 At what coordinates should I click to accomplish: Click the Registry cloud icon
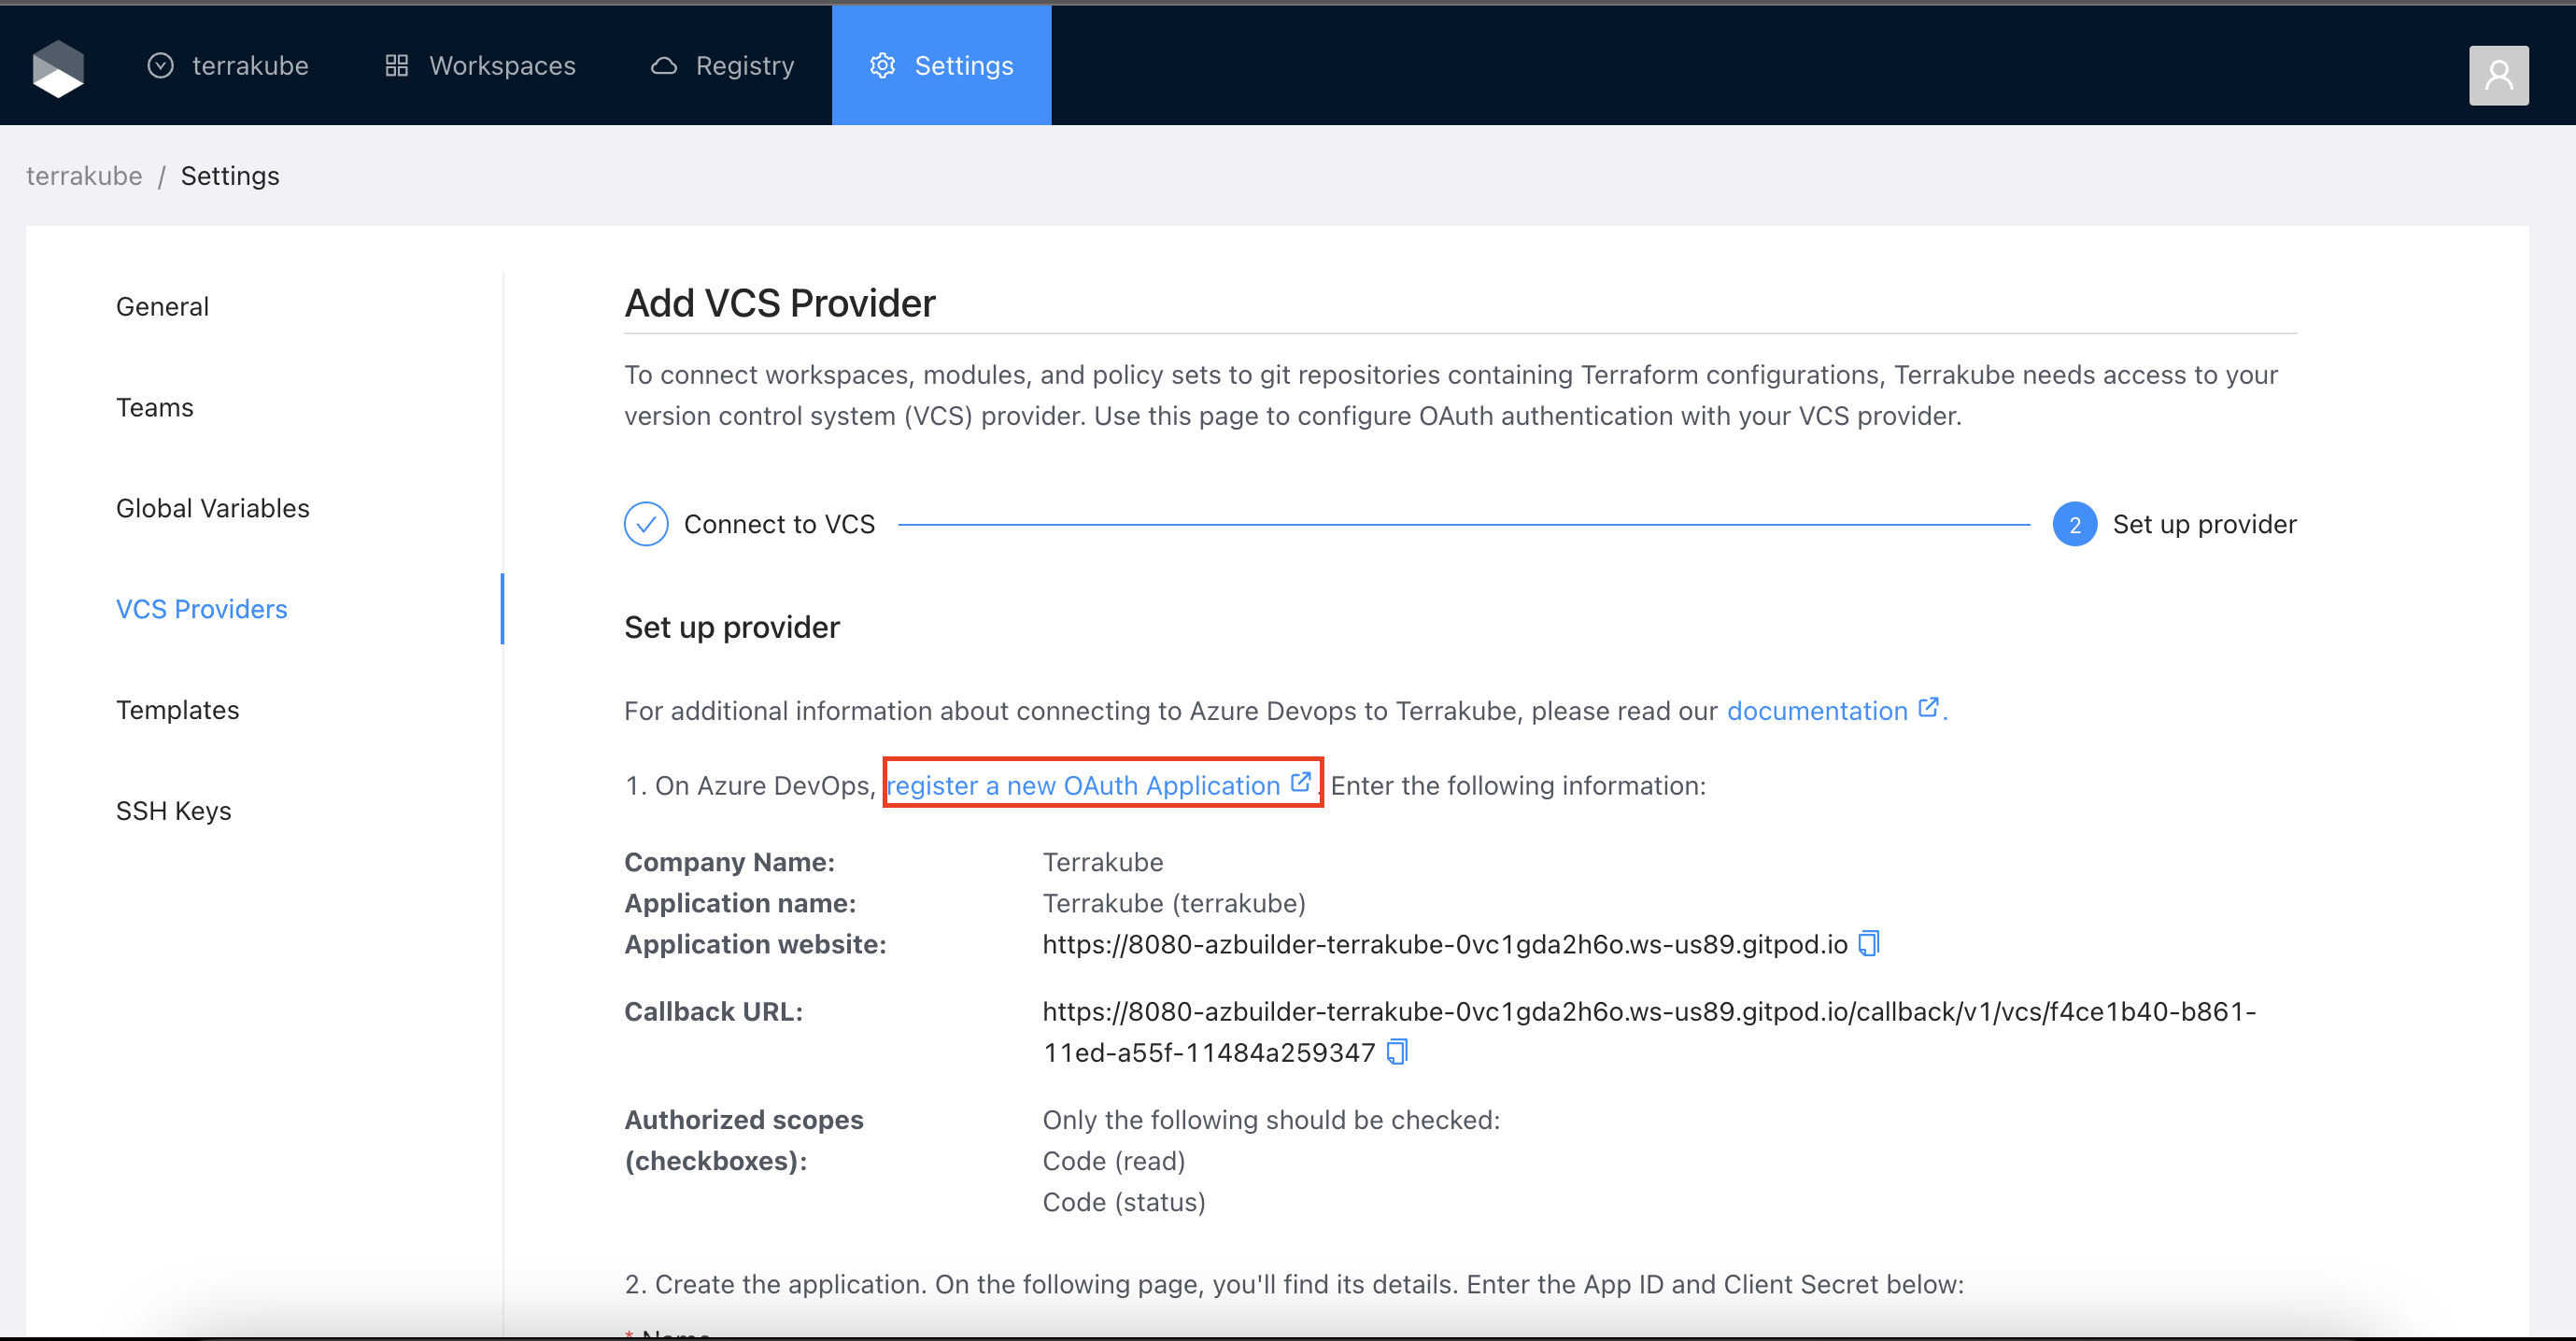(664, 66)
